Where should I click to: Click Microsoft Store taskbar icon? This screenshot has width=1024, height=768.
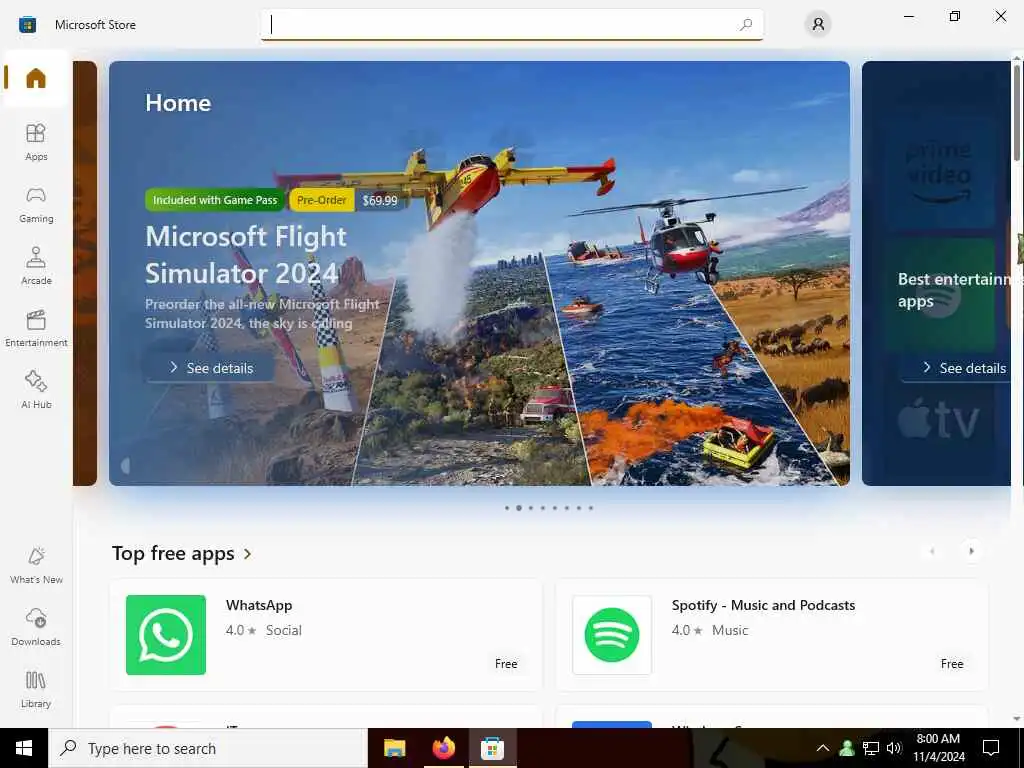click(492, 748)
